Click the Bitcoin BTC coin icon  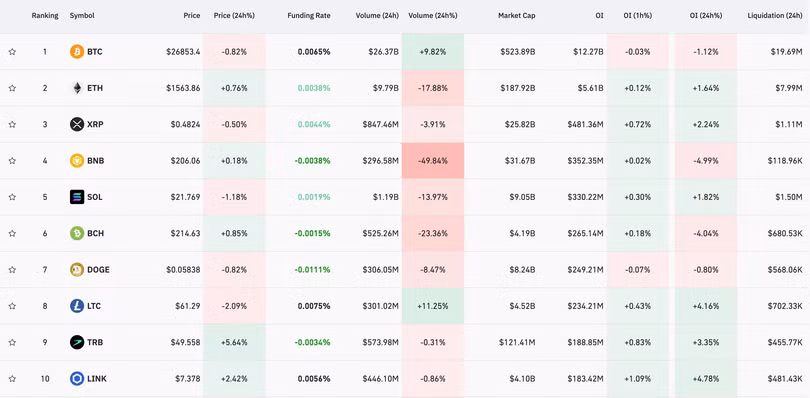tap(76, 52)
